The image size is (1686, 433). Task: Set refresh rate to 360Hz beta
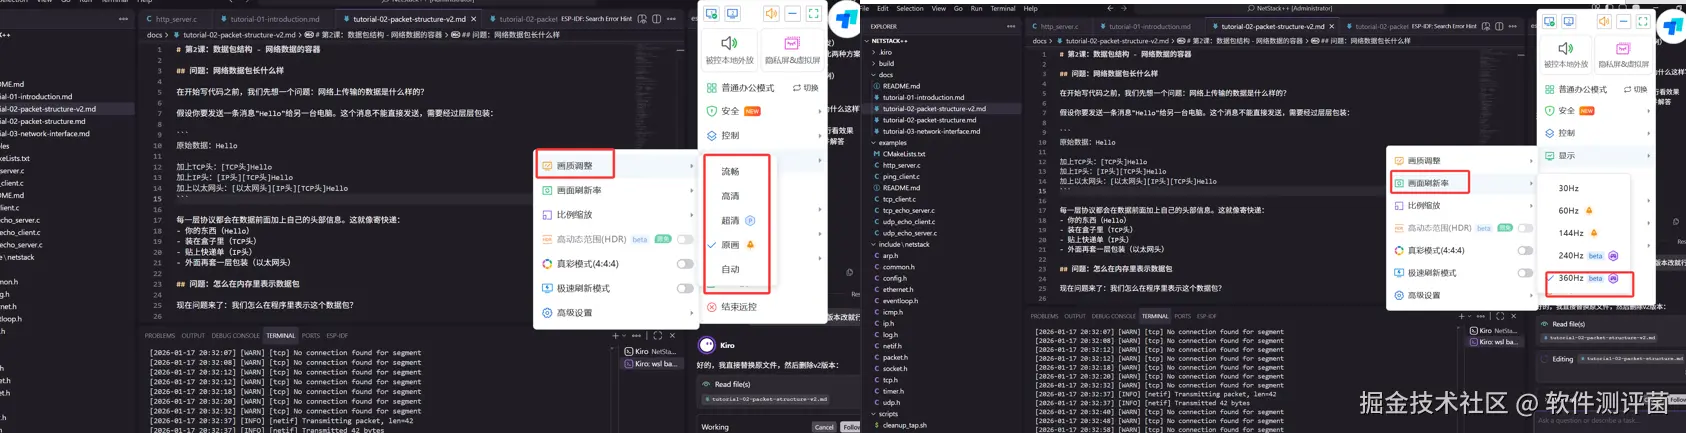point(1586,278)
